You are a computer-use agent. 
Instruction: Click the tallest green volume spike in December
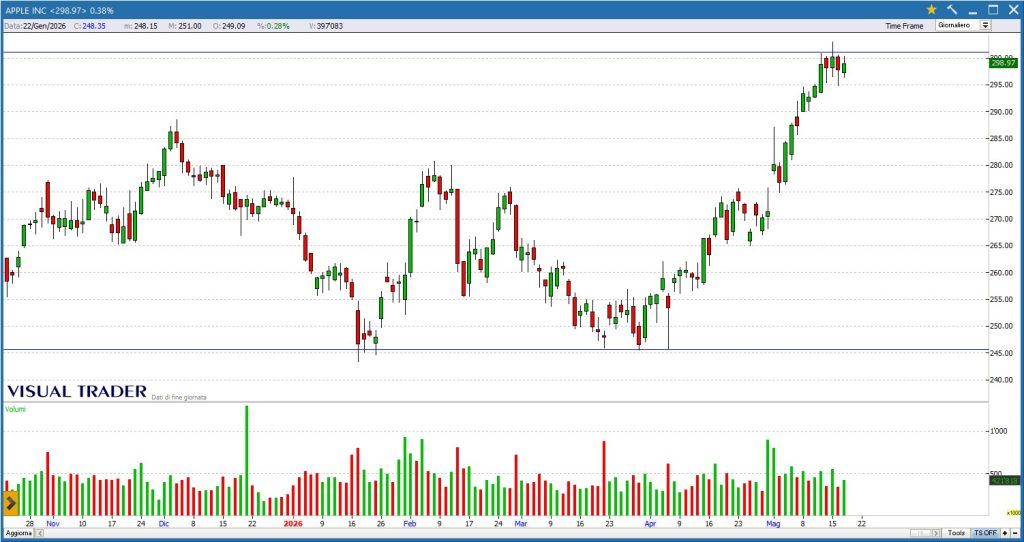click(x=246, y=460)
